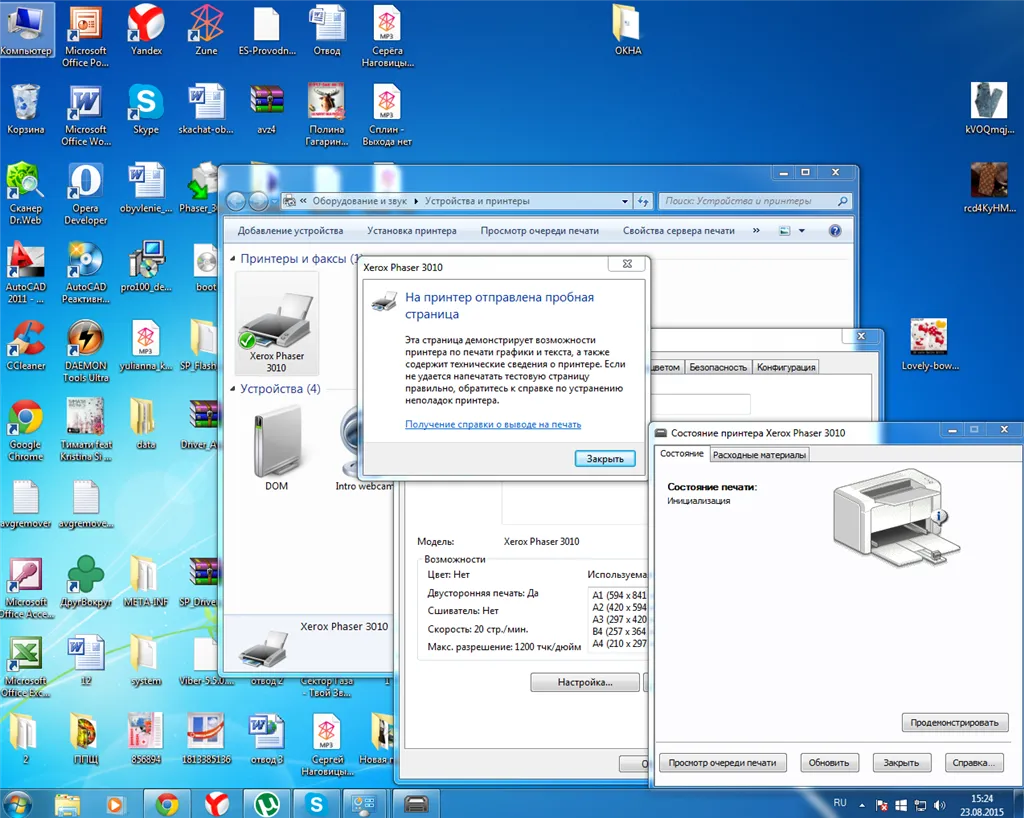Click Свойства сервера печати in toolbar
The width and height of the screenshot is (1024, 818).
pos(679,230)
